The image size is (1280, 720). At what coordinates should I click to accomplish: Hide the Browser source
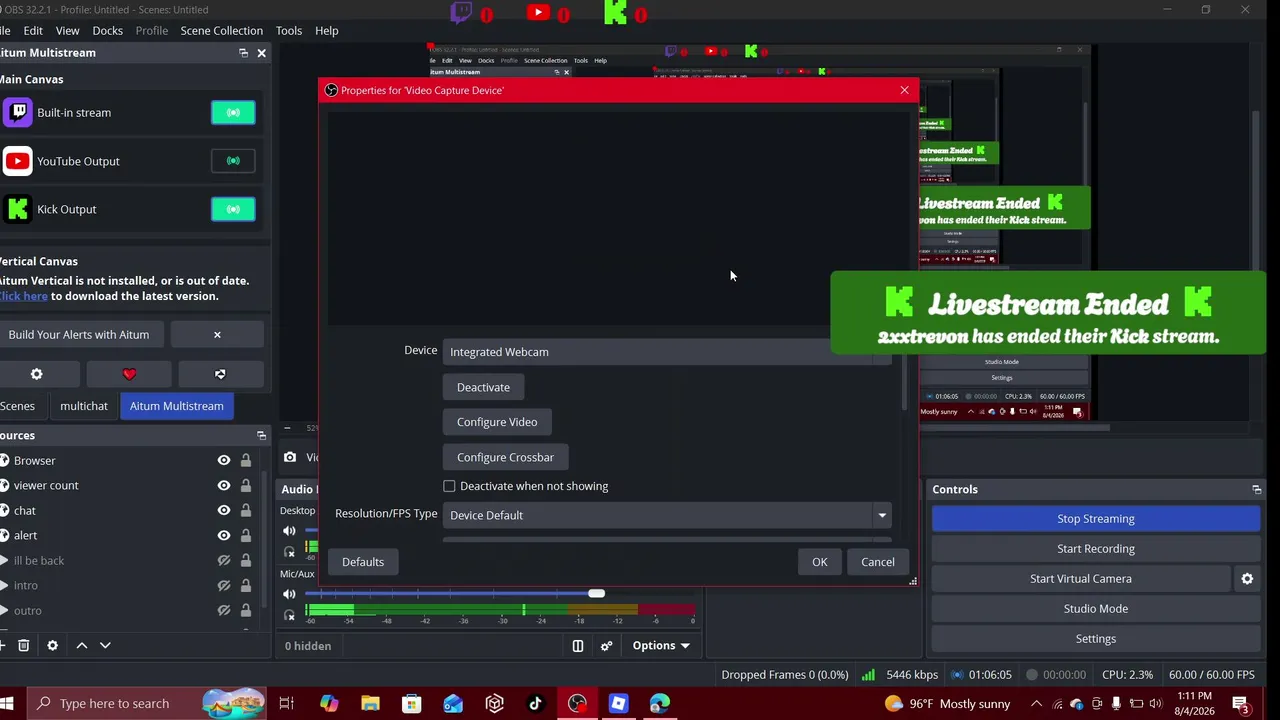[x=223, y=461]
